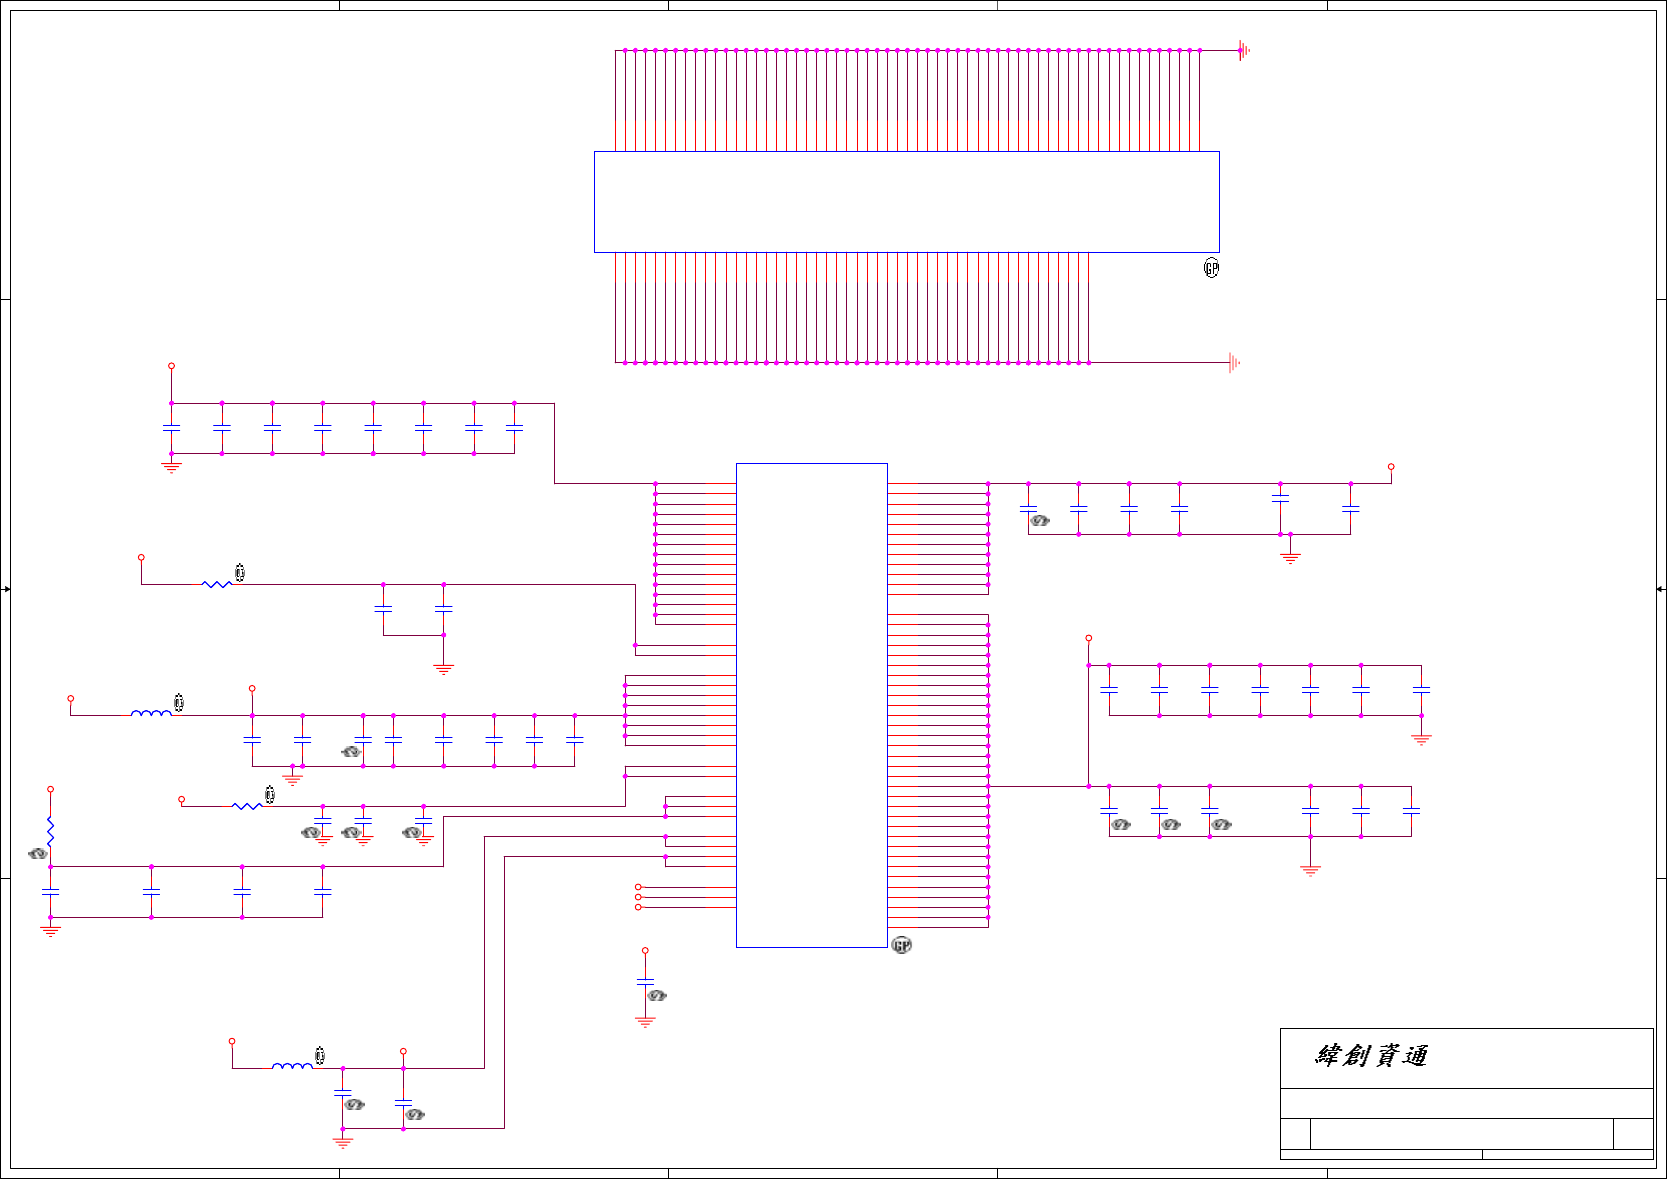Select the sideways ground symbol on the connector's upper bus
The height and width of the screenshot is (1179, 1667).
[x=1244, y=50]
